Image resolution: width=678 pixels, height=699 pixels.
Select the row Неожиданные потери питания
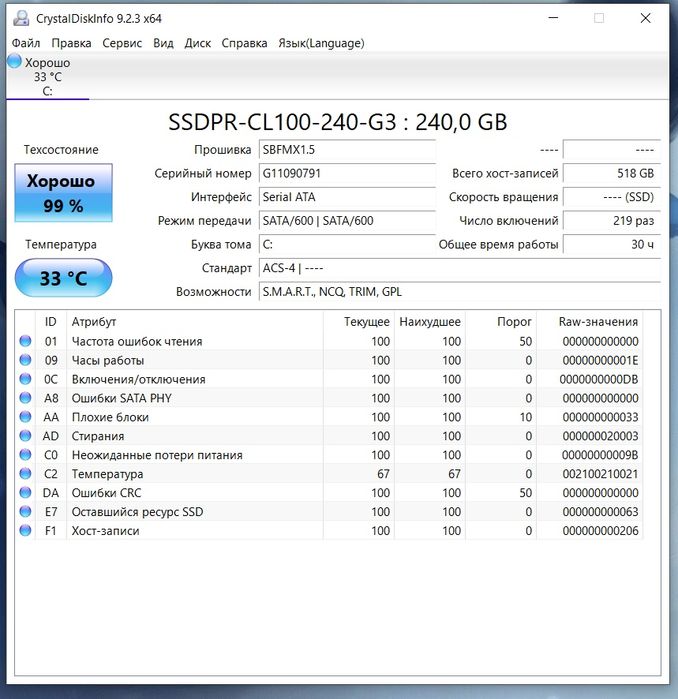[x=329, y=455]
